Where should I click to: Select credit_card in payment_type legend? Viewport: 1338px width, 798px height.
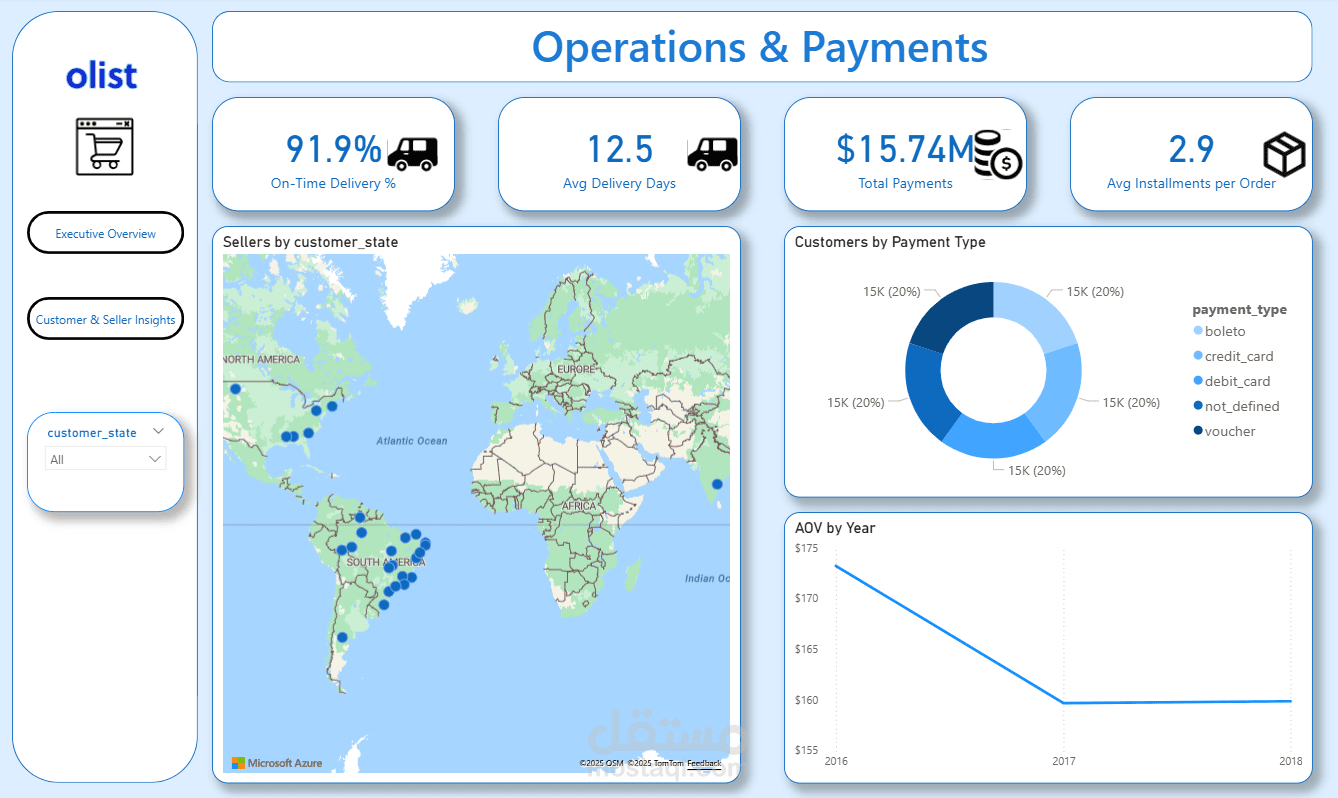(x=1238, y=356)
